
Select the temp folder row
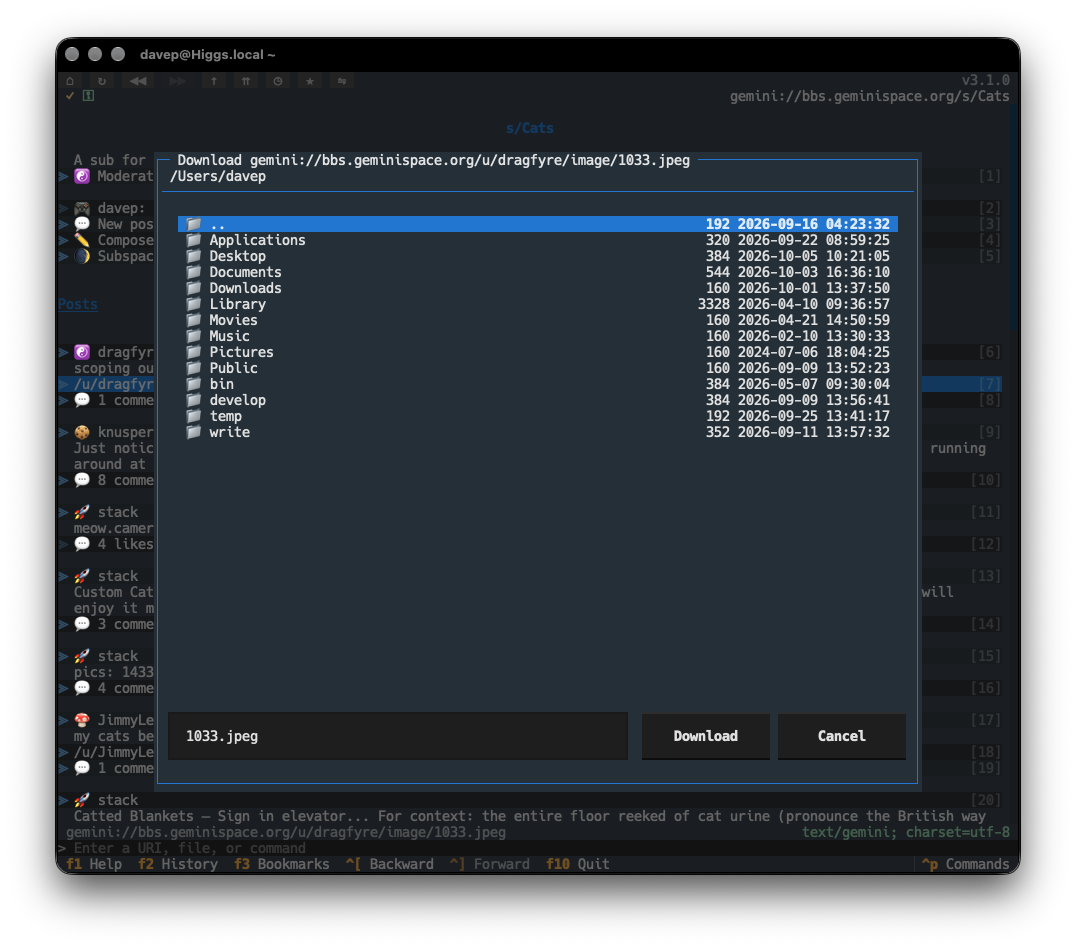click(x=537, y=416)
